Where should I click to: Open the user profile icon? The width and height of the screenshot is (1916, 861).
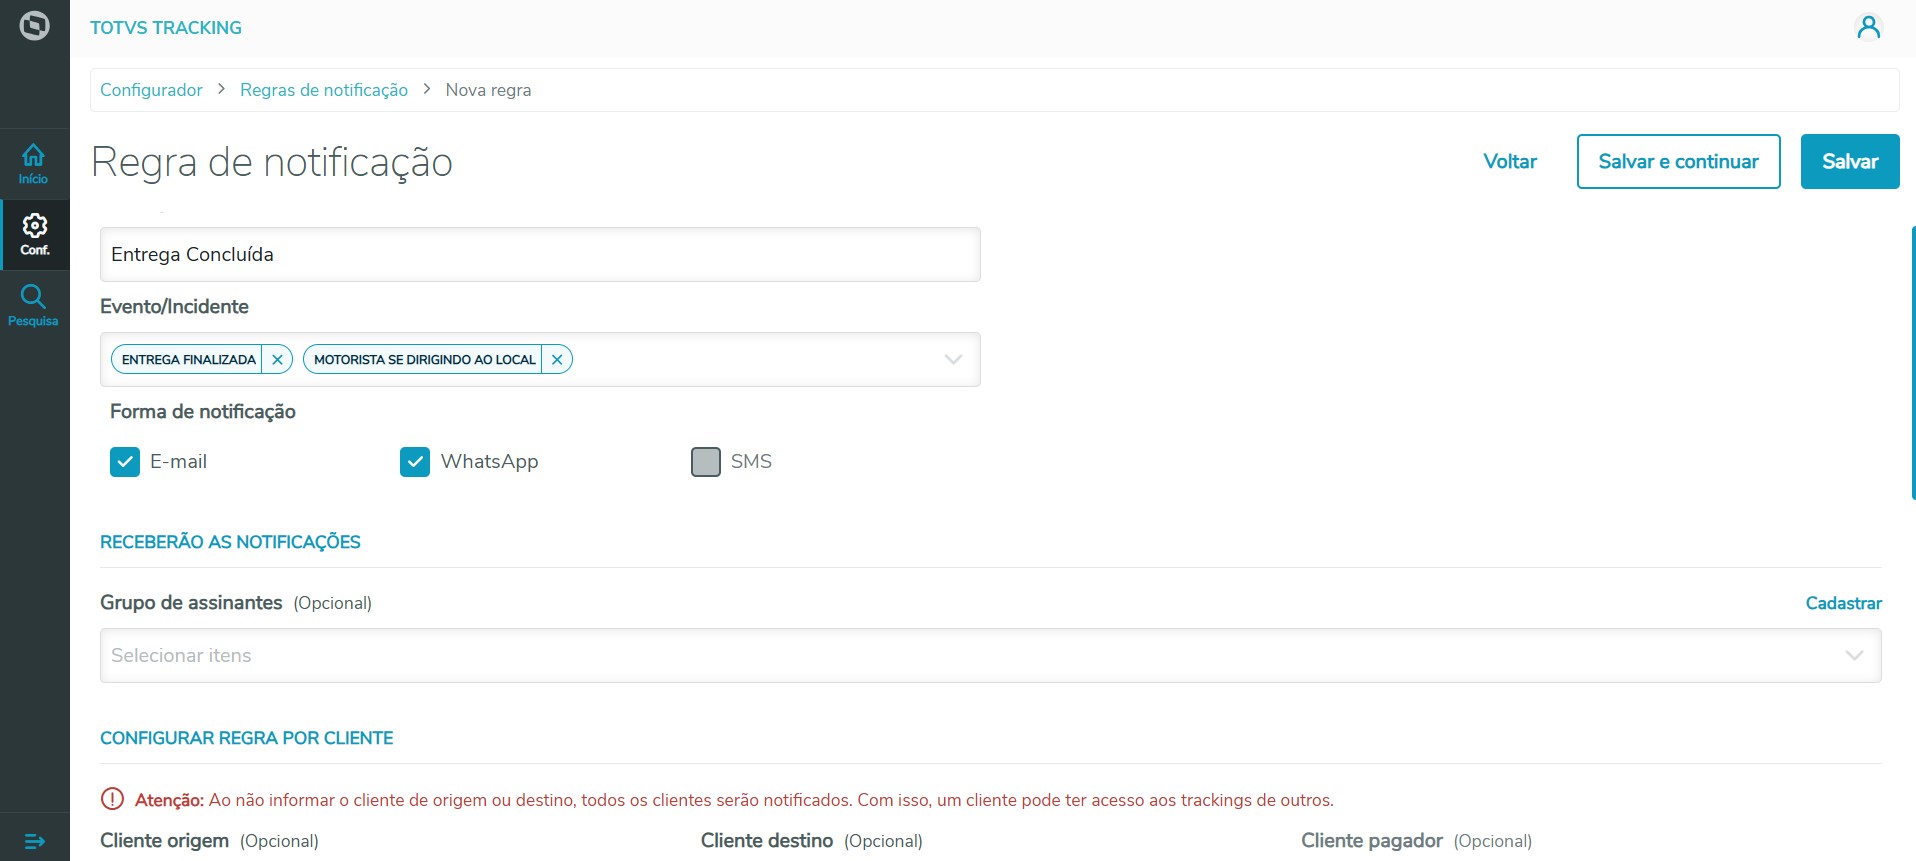tap(1868, 27)
